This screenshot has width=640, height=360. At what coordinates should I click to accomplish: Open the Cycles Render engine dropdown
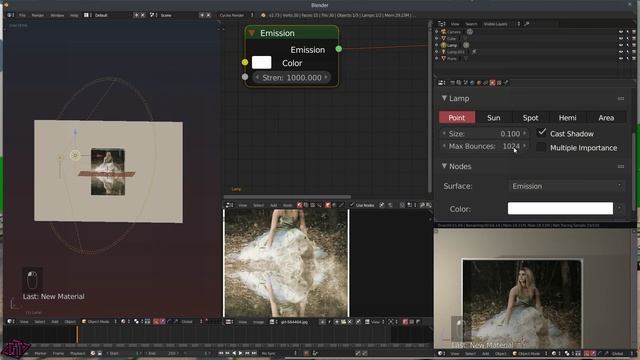pyautogui.click(x=236, y=15)
